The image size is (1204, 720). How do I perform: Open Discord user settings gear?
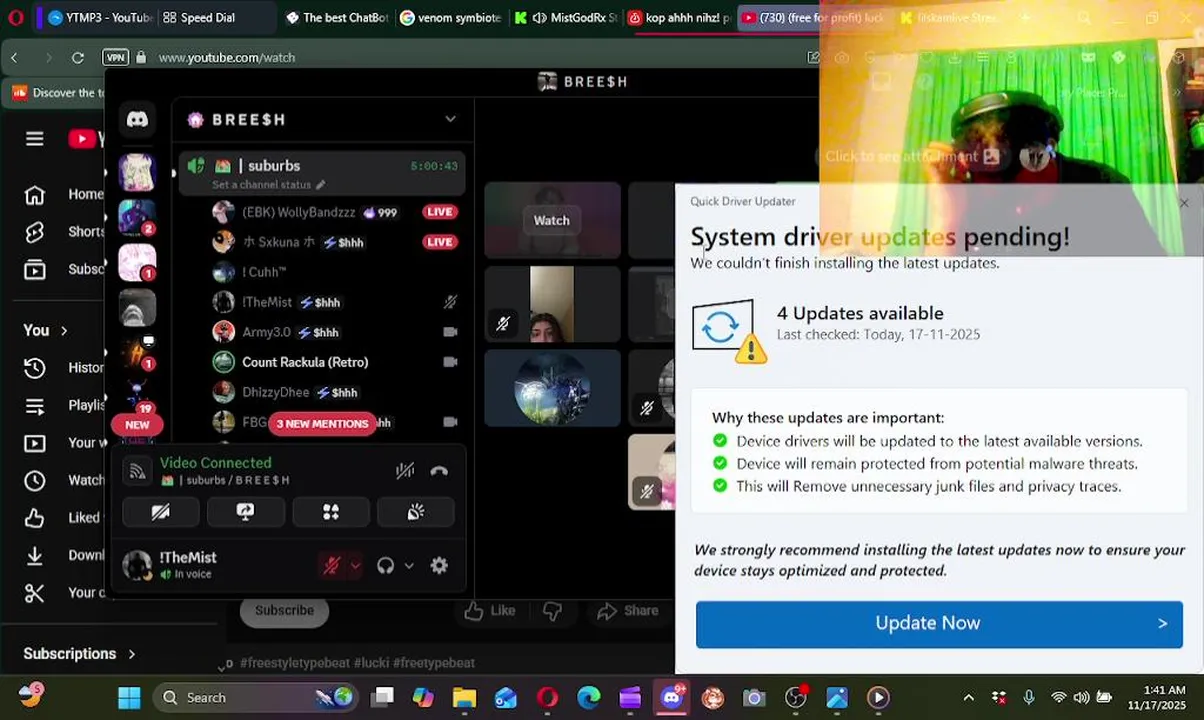tap(439, 566)
